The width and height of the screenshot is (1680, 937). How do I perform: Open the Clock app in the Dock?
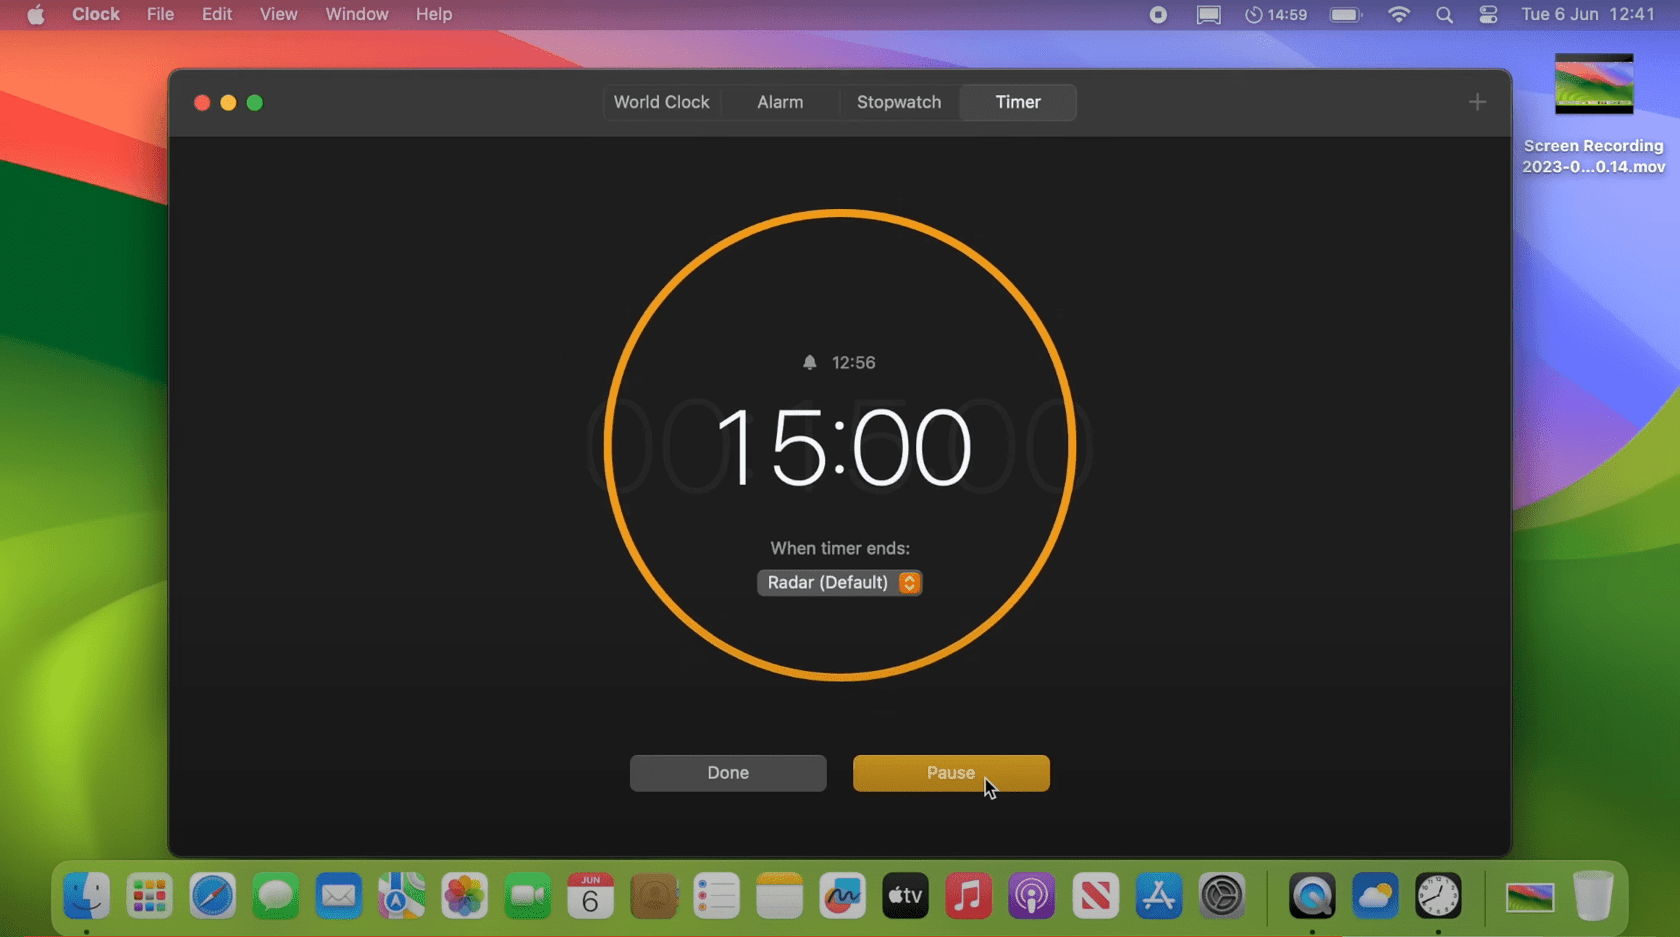coord(1438,896)
